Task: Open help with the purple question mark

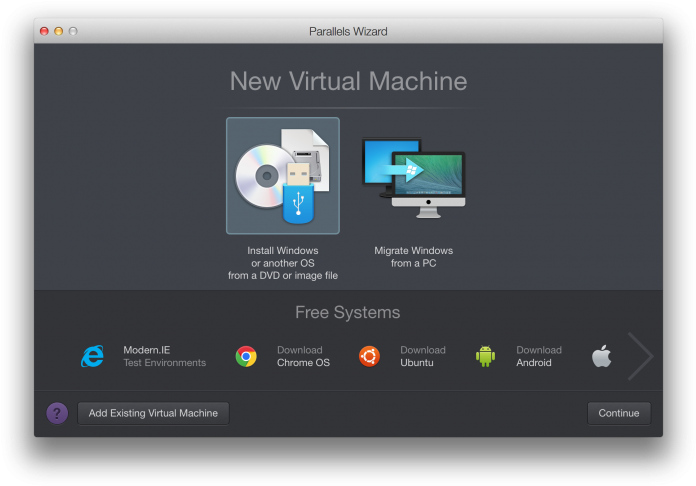Action: tap(57, 413)
